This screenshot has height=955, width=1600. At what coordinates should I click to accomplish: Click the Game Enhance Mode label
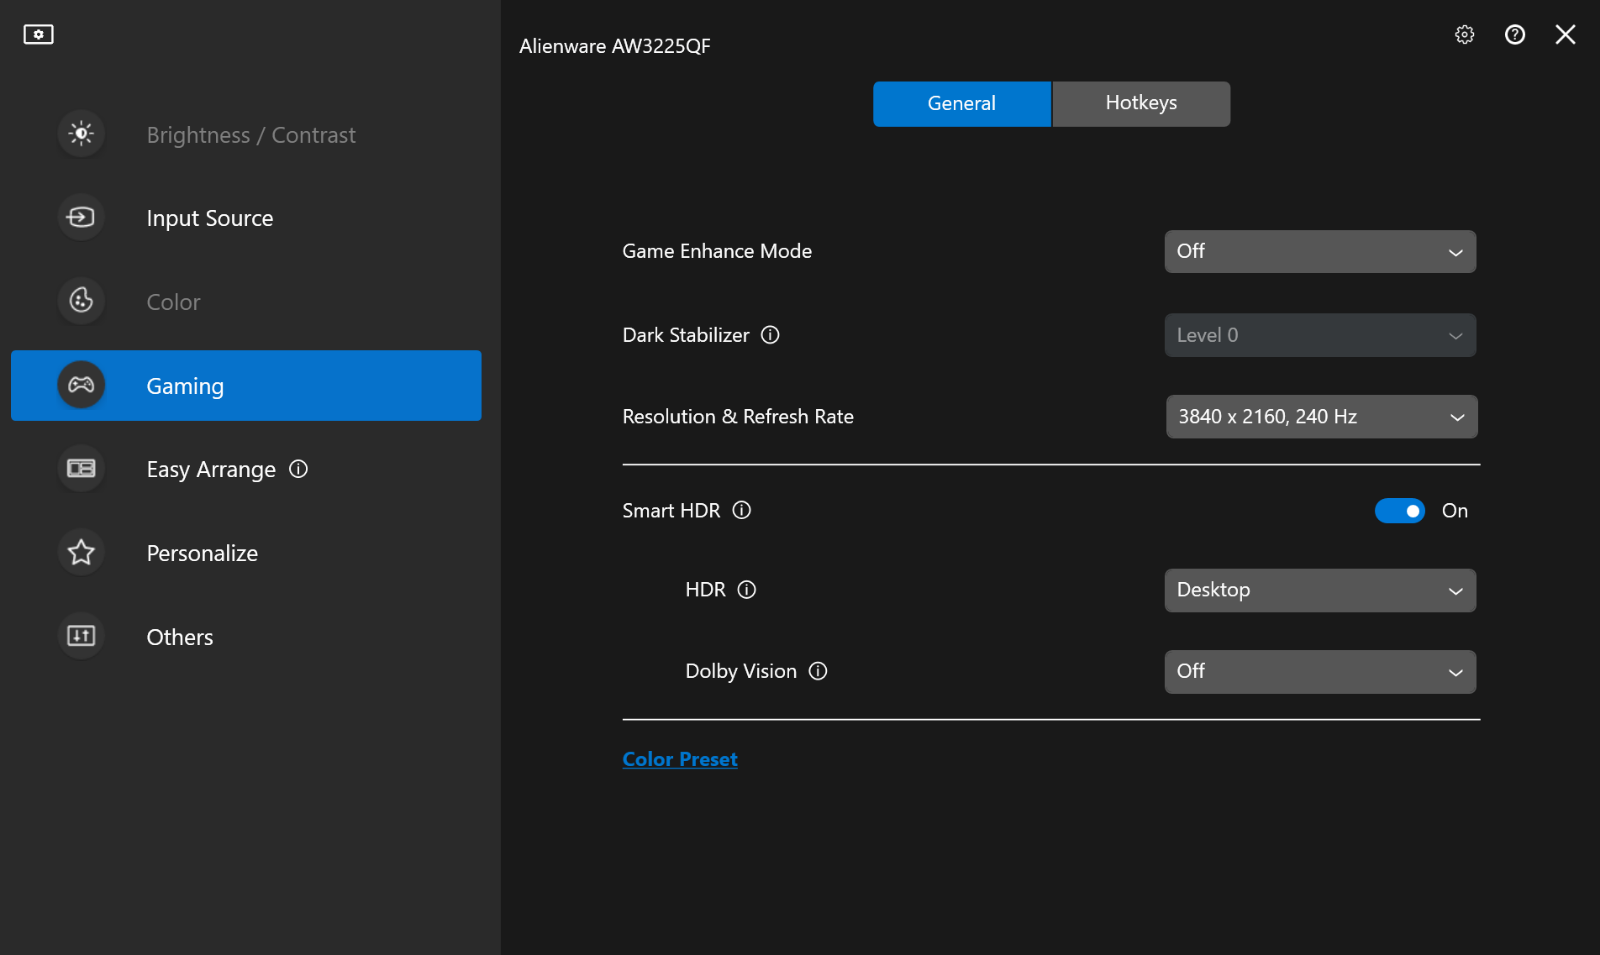[717, 251]
